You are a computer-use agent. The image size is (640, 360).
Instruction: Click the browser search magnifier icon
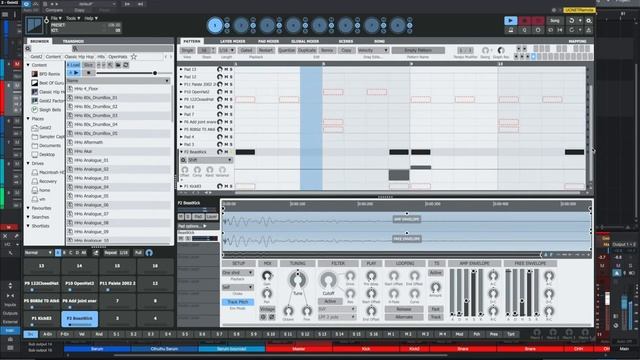[75, 49]
